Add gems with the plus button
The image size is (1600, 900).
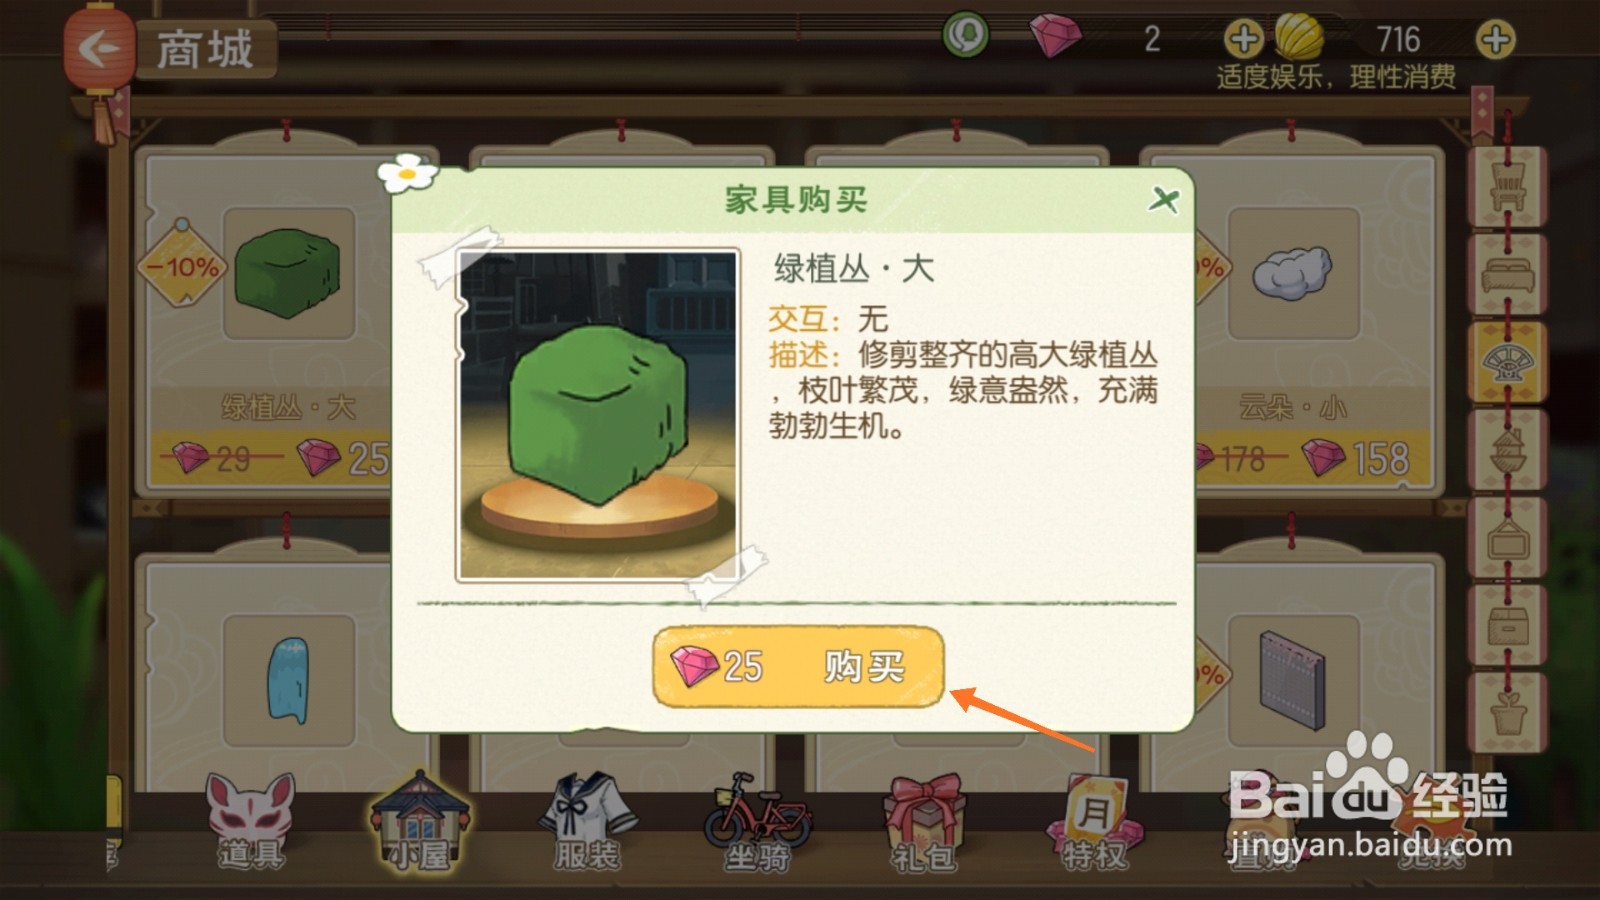[1243, 40]
